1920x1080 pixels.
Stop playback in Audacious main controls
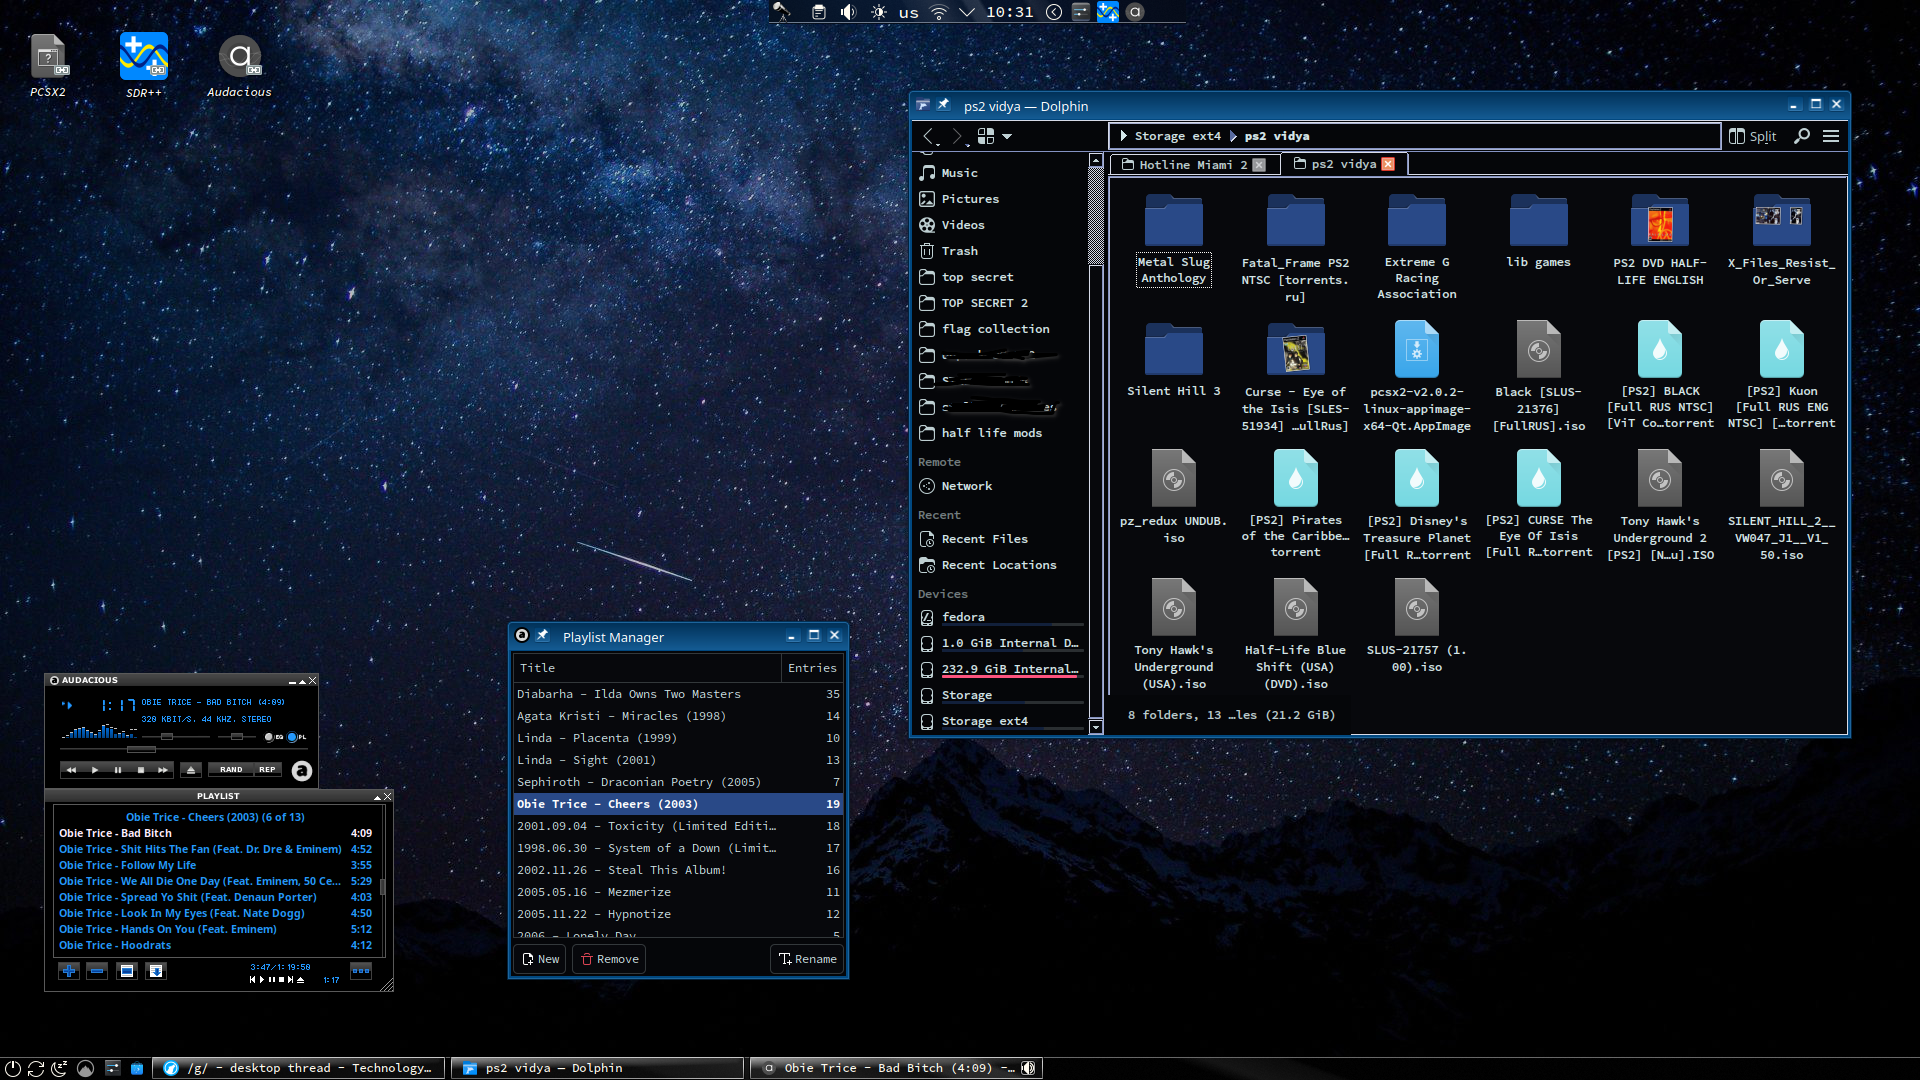coord(141,770)
